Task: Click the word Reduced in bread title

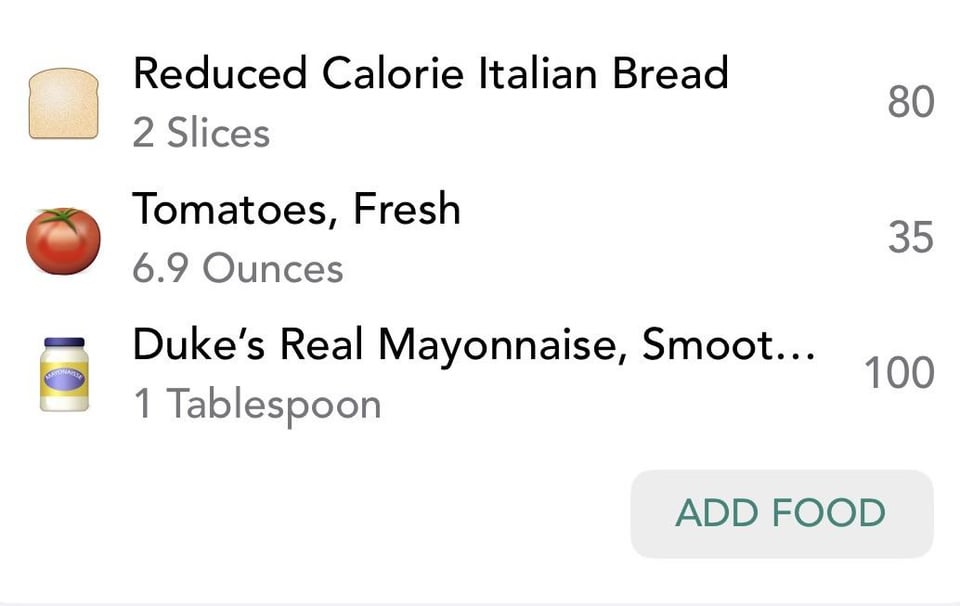Action: point(220,73)
